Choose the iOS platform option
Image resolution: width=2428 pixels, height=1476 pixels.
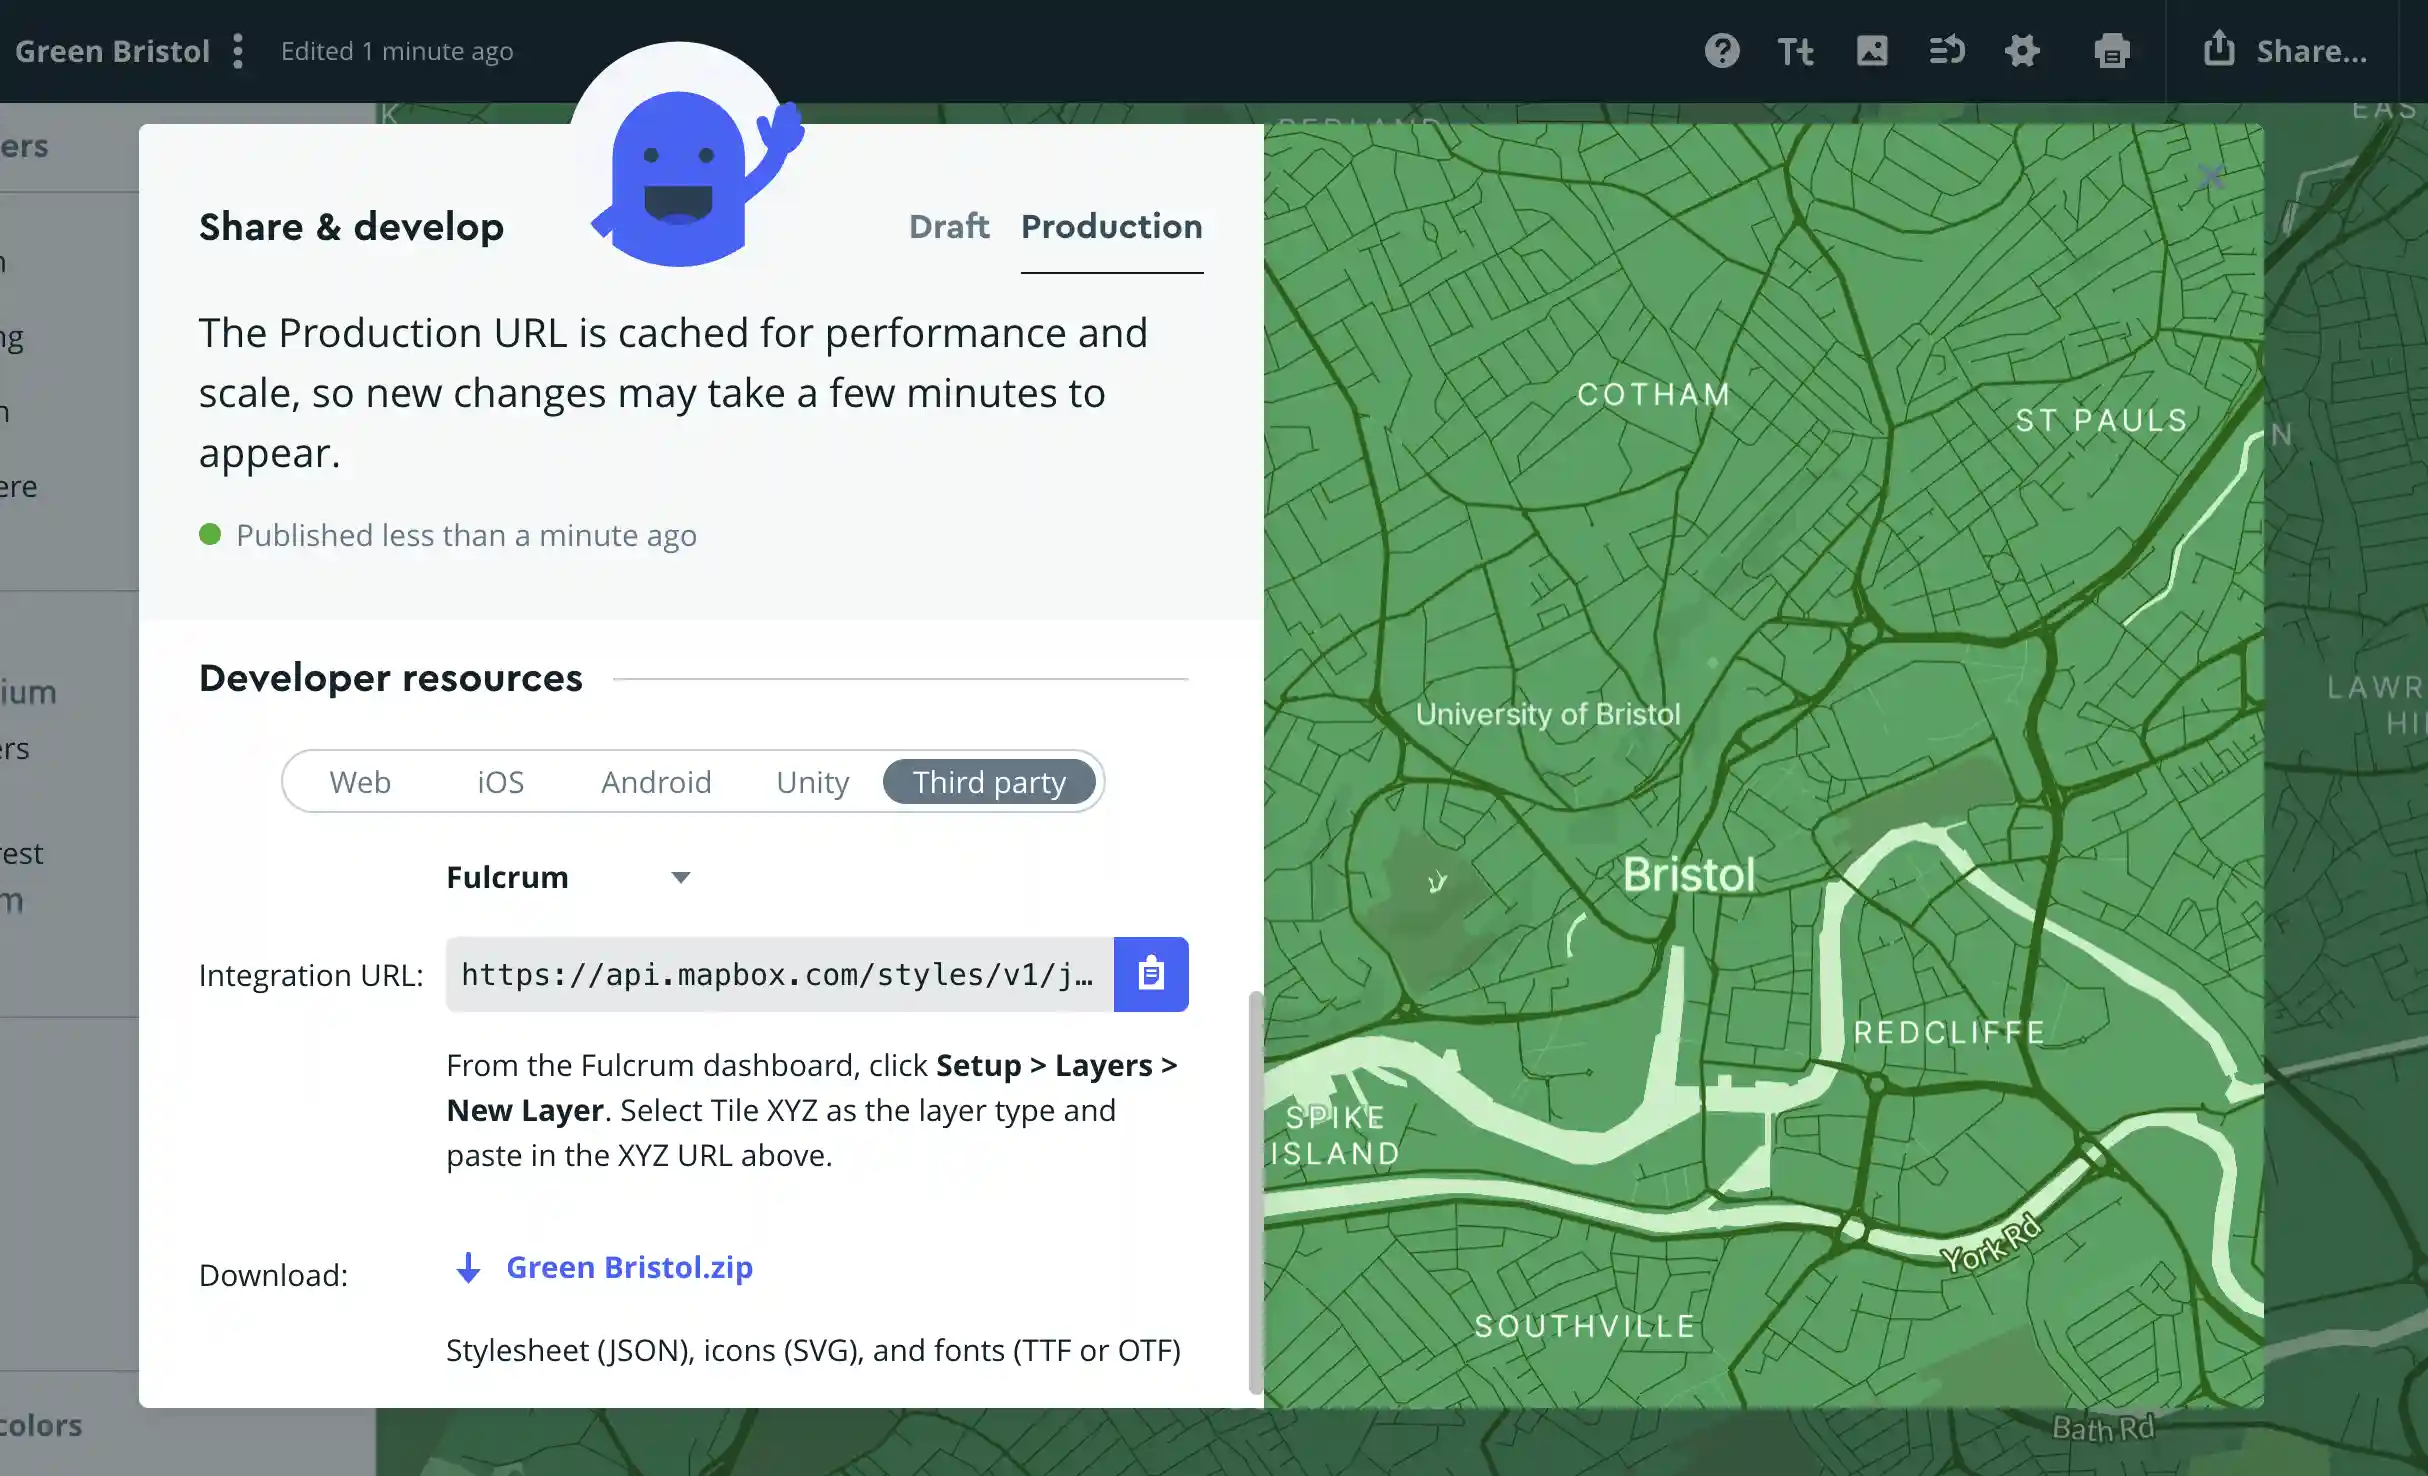point(500,782)
